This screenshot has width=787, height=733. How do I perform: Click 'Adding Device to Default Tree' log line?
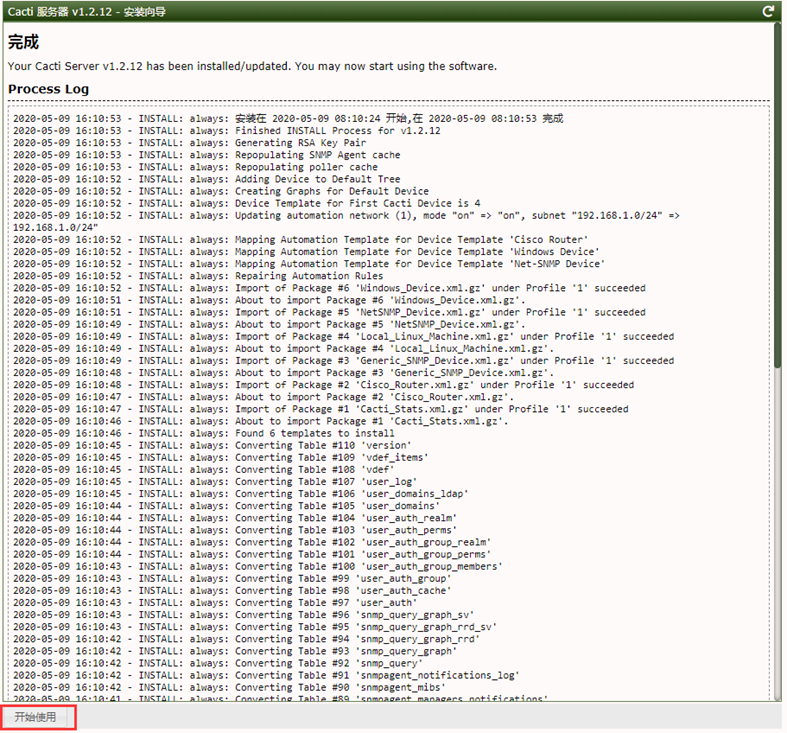[x=207, y=179]
